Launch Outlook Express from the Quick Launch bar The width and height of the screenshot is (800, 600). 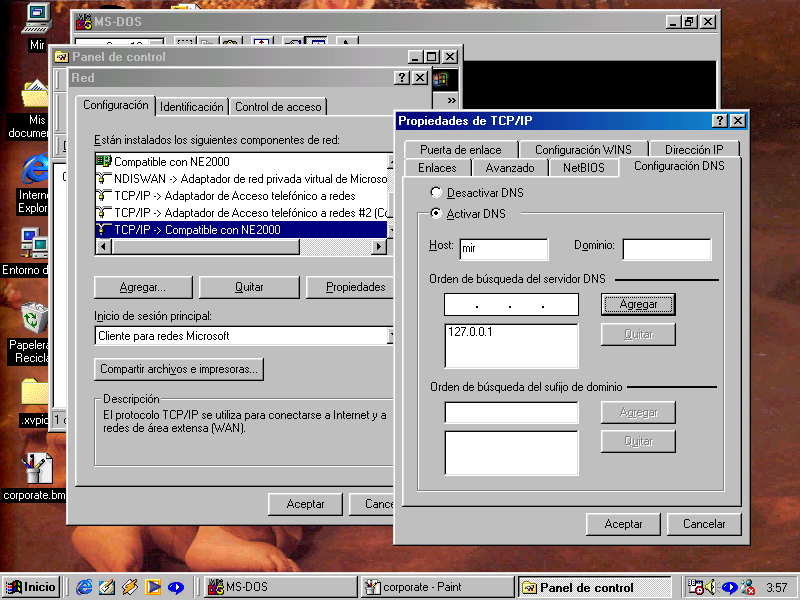[105, 587]
